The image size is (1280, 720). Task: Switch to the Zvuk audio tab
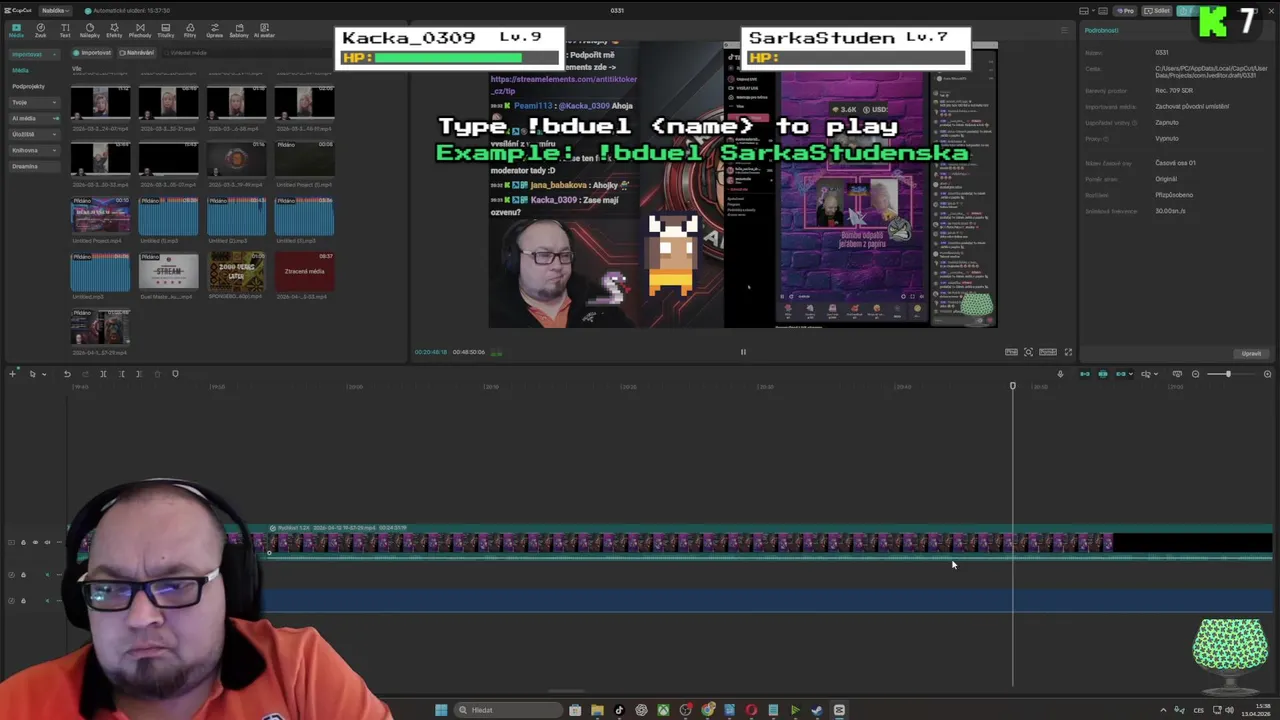point(40,30)
